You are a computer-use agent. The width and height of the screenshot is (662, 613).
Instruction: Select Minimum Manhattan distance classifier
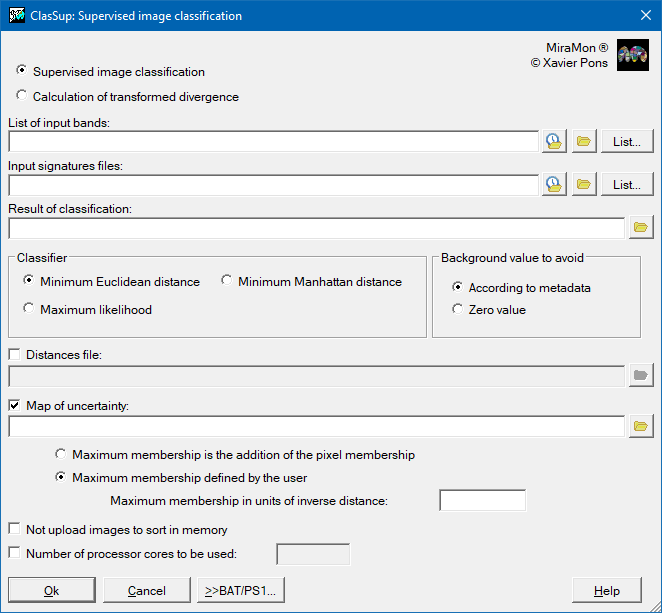point(227,281)
